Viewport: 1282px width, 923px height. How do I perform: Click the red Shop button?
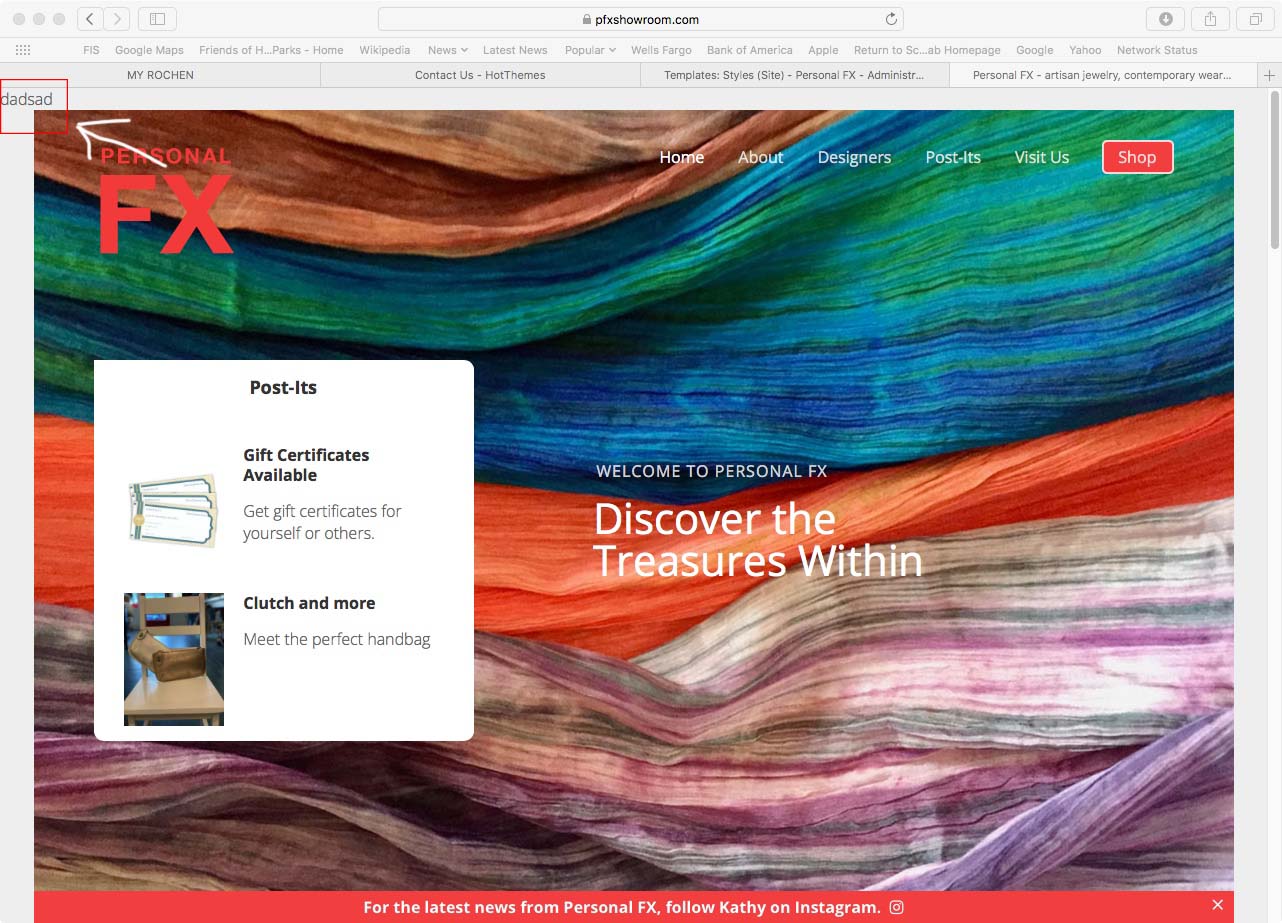pos(1137,157)
